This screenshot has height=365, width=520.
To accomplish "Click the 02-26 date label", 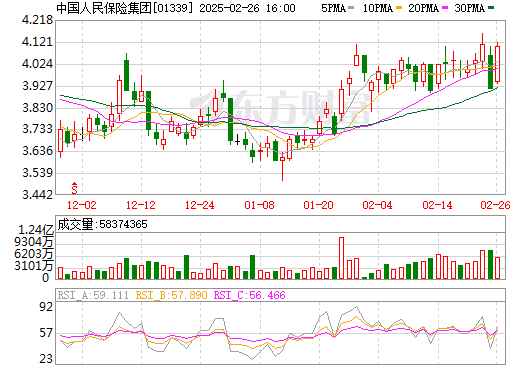I will 495,205.
